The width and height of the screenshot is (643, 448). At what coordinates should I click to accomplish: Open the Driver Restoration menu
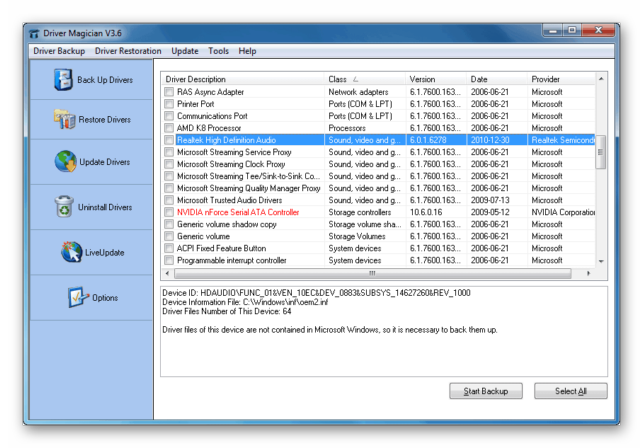[x=128, y=51]
